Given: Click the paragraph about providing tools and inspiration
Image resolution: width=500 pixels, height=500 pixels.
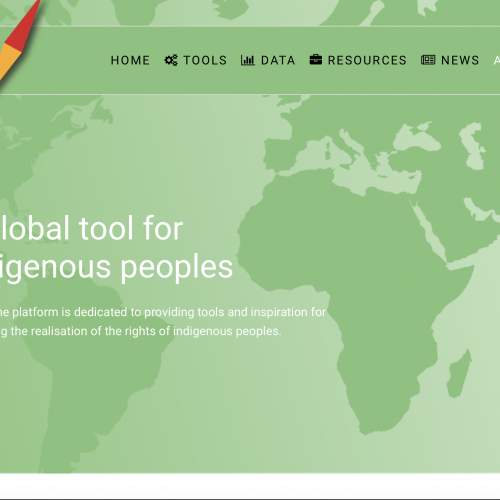Looking at the screenshot, I should (163, 322).
